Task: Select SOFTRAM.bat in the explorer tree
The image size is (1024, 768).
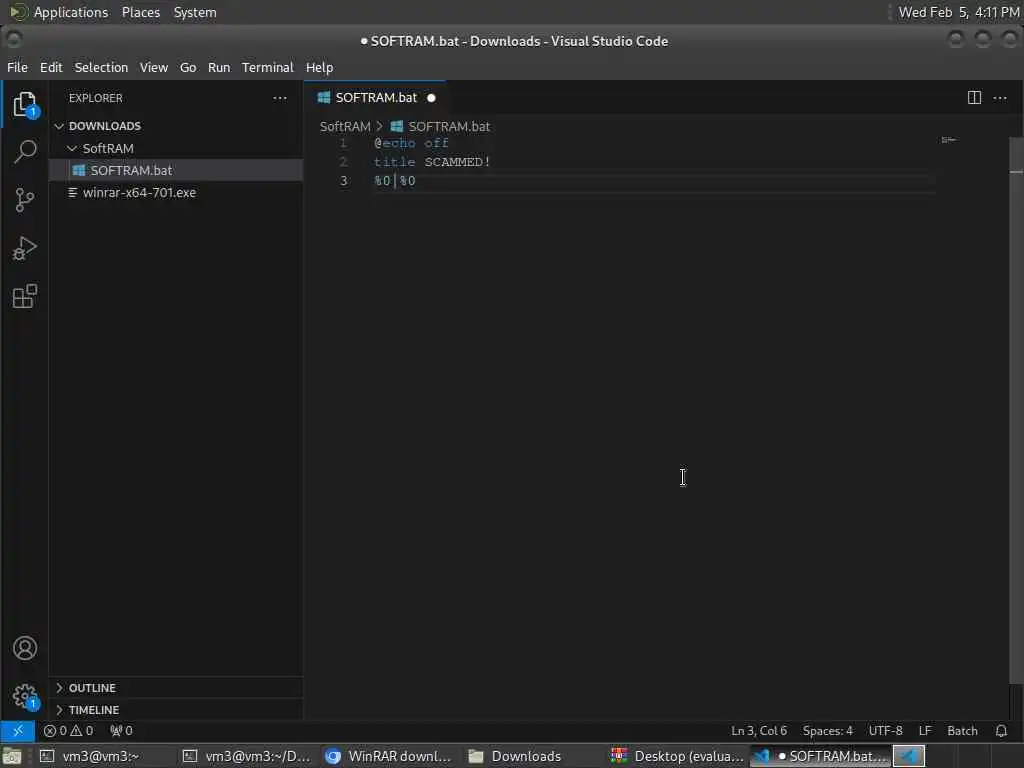Action: (x=176, y=170)
